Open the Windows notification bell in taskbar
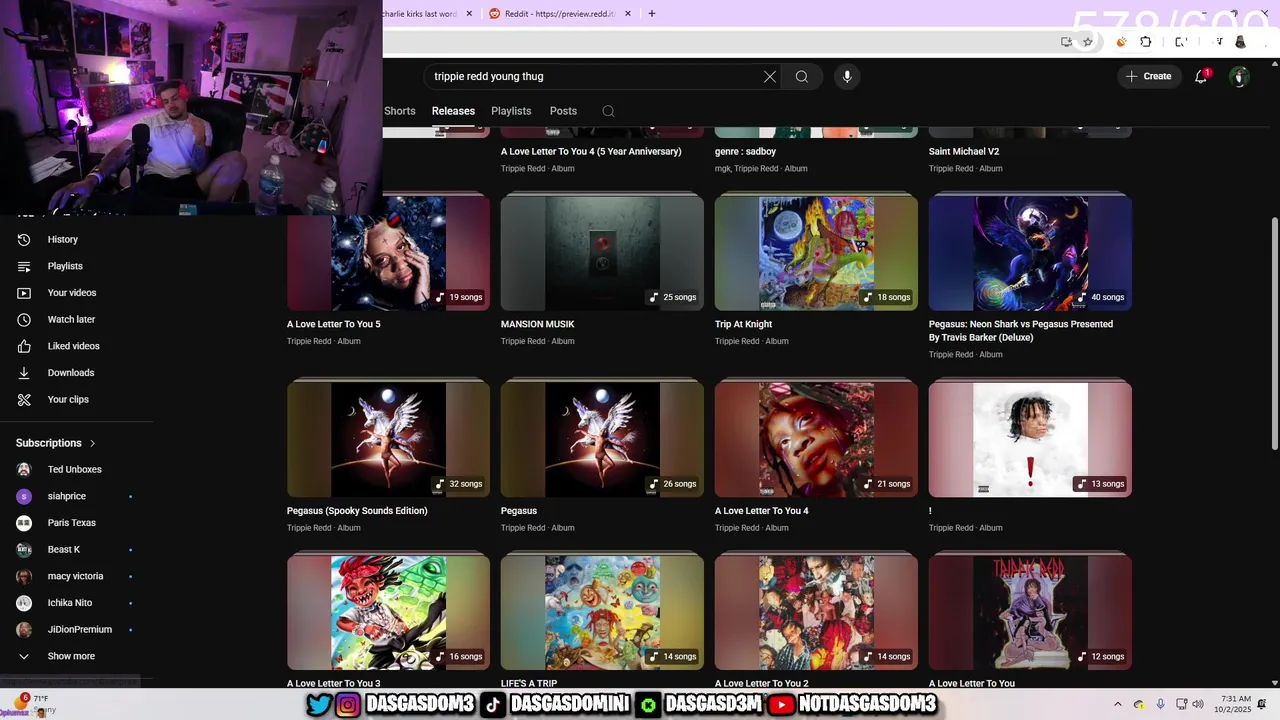 (1261, 704)
